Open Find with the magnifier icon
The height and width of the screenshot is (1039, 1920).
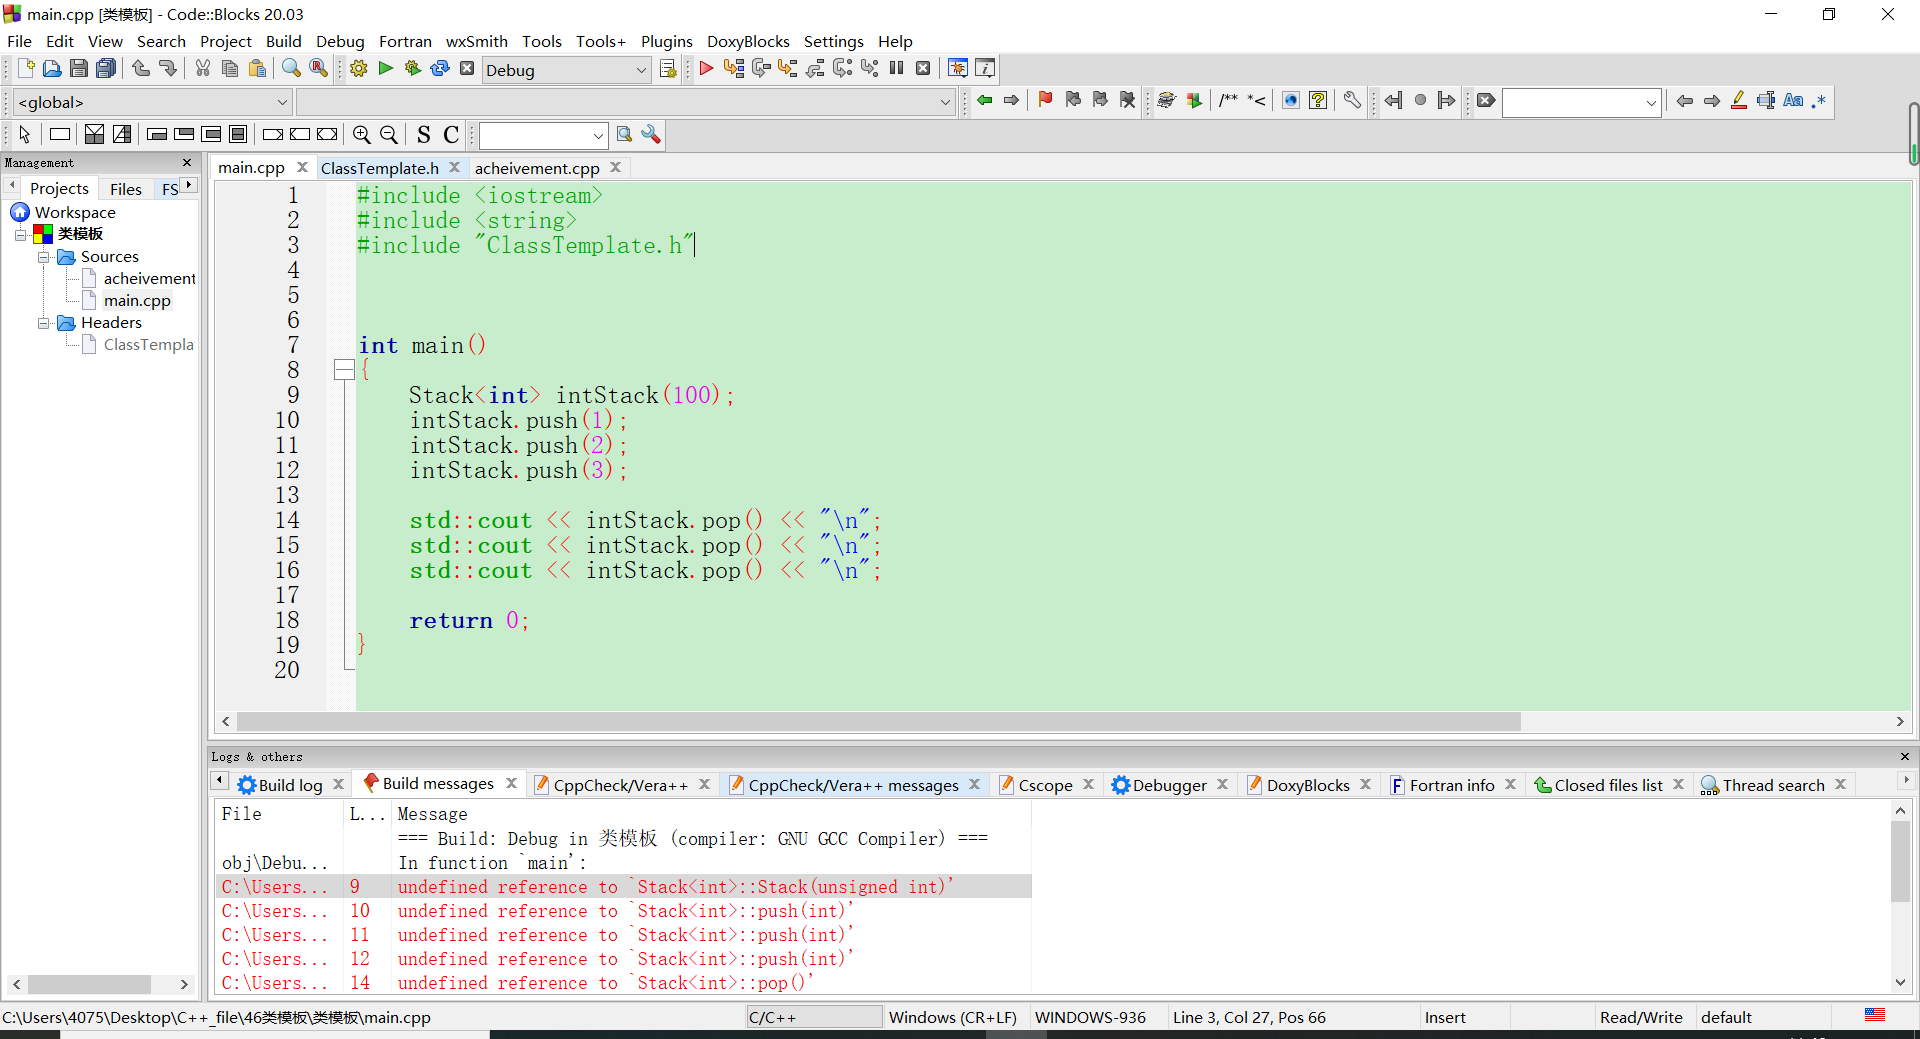[291, 69]
